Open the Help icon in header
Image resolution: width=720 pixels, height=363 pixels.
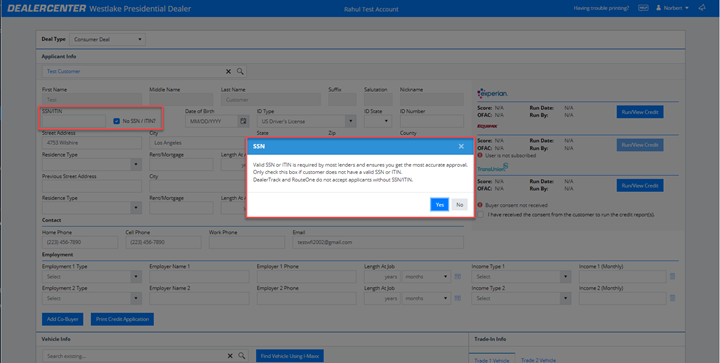click(643, 8)
